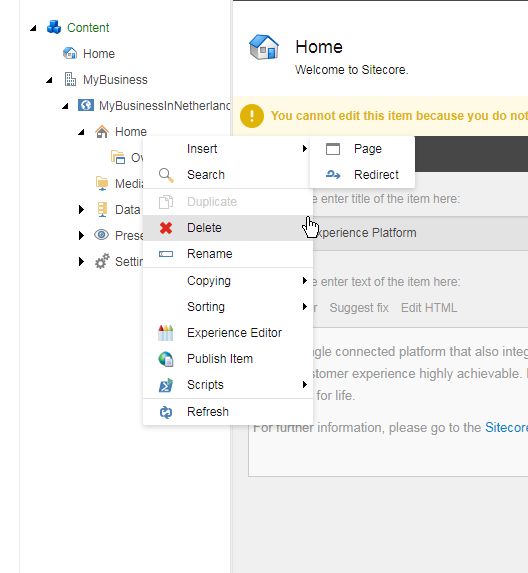This screenshot has height=573, width=528.
Task: Click the Redirect arrow icon in submenu
Action: 333,175
